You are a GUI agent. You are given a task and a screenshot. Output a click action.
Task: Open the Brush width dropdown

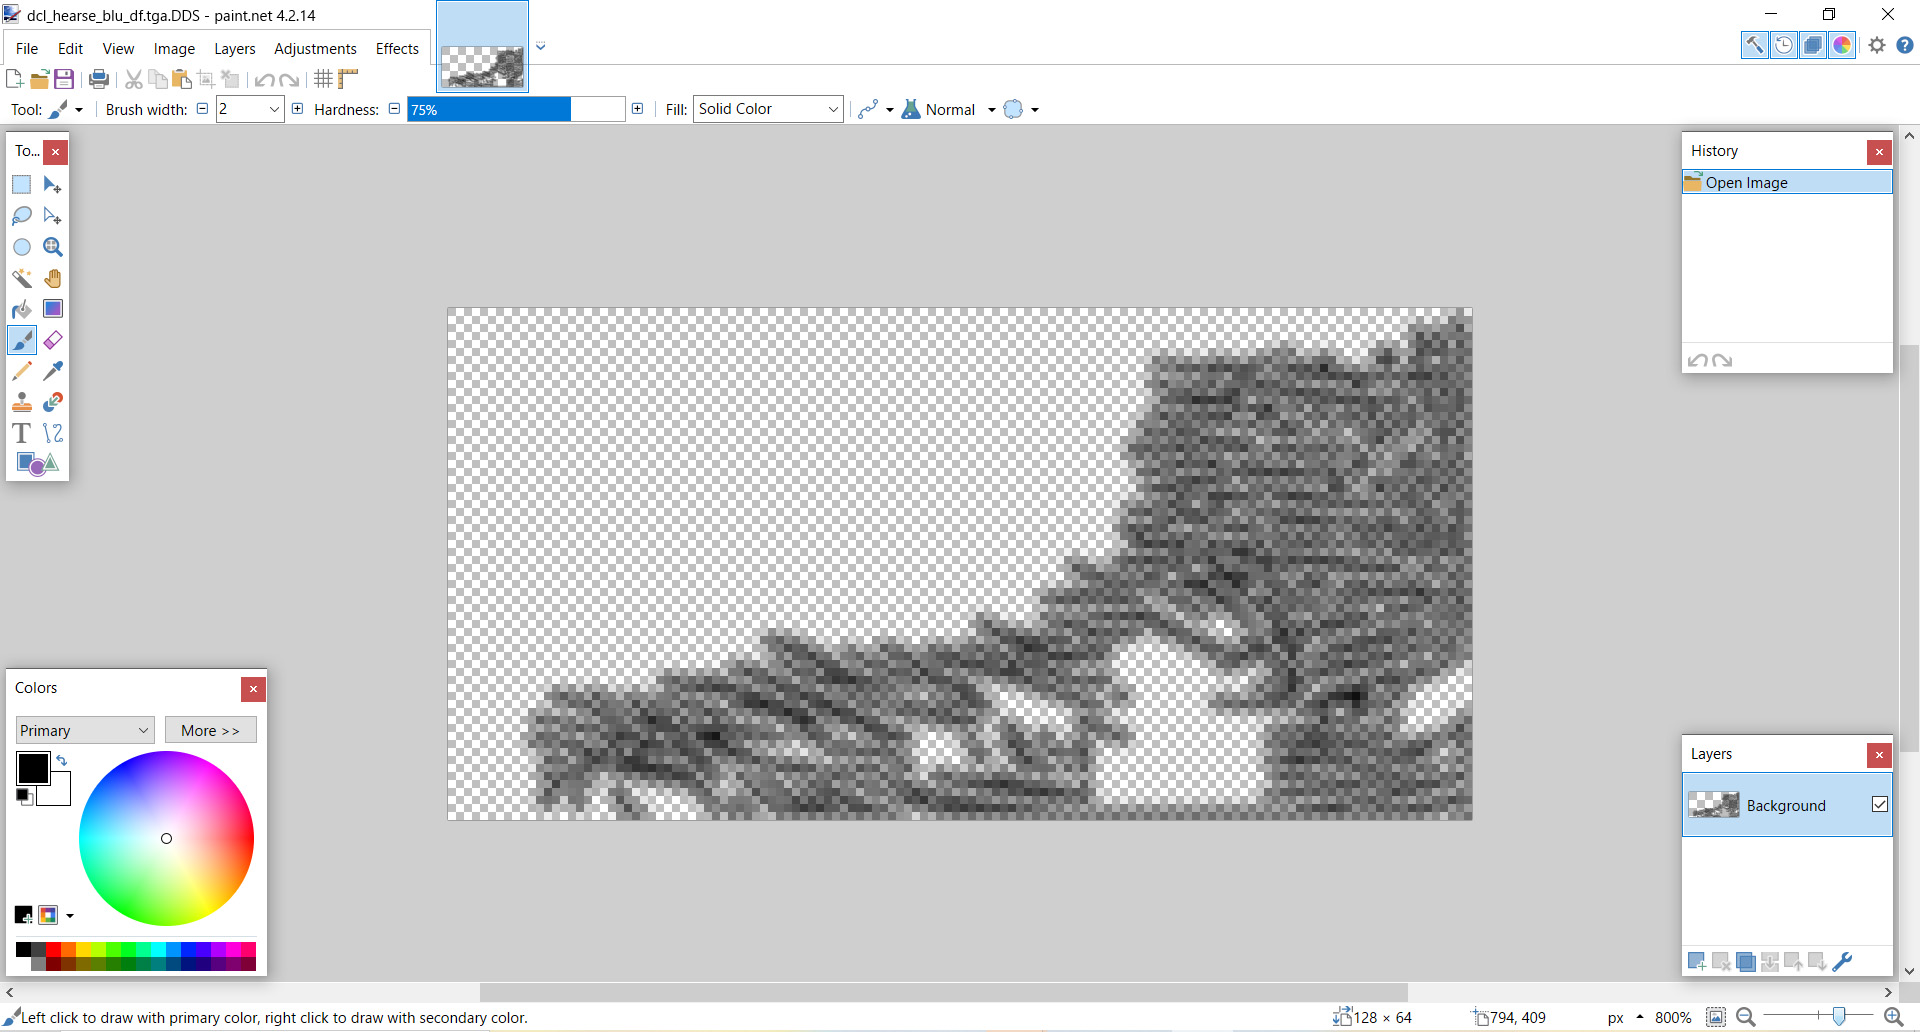[x=275, y=109]
